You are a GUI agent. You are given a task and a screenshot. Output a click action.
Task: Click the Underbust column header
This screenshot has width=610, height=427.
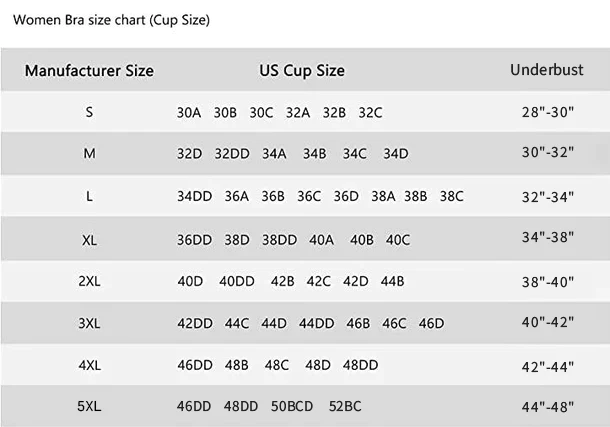(547, 70)
